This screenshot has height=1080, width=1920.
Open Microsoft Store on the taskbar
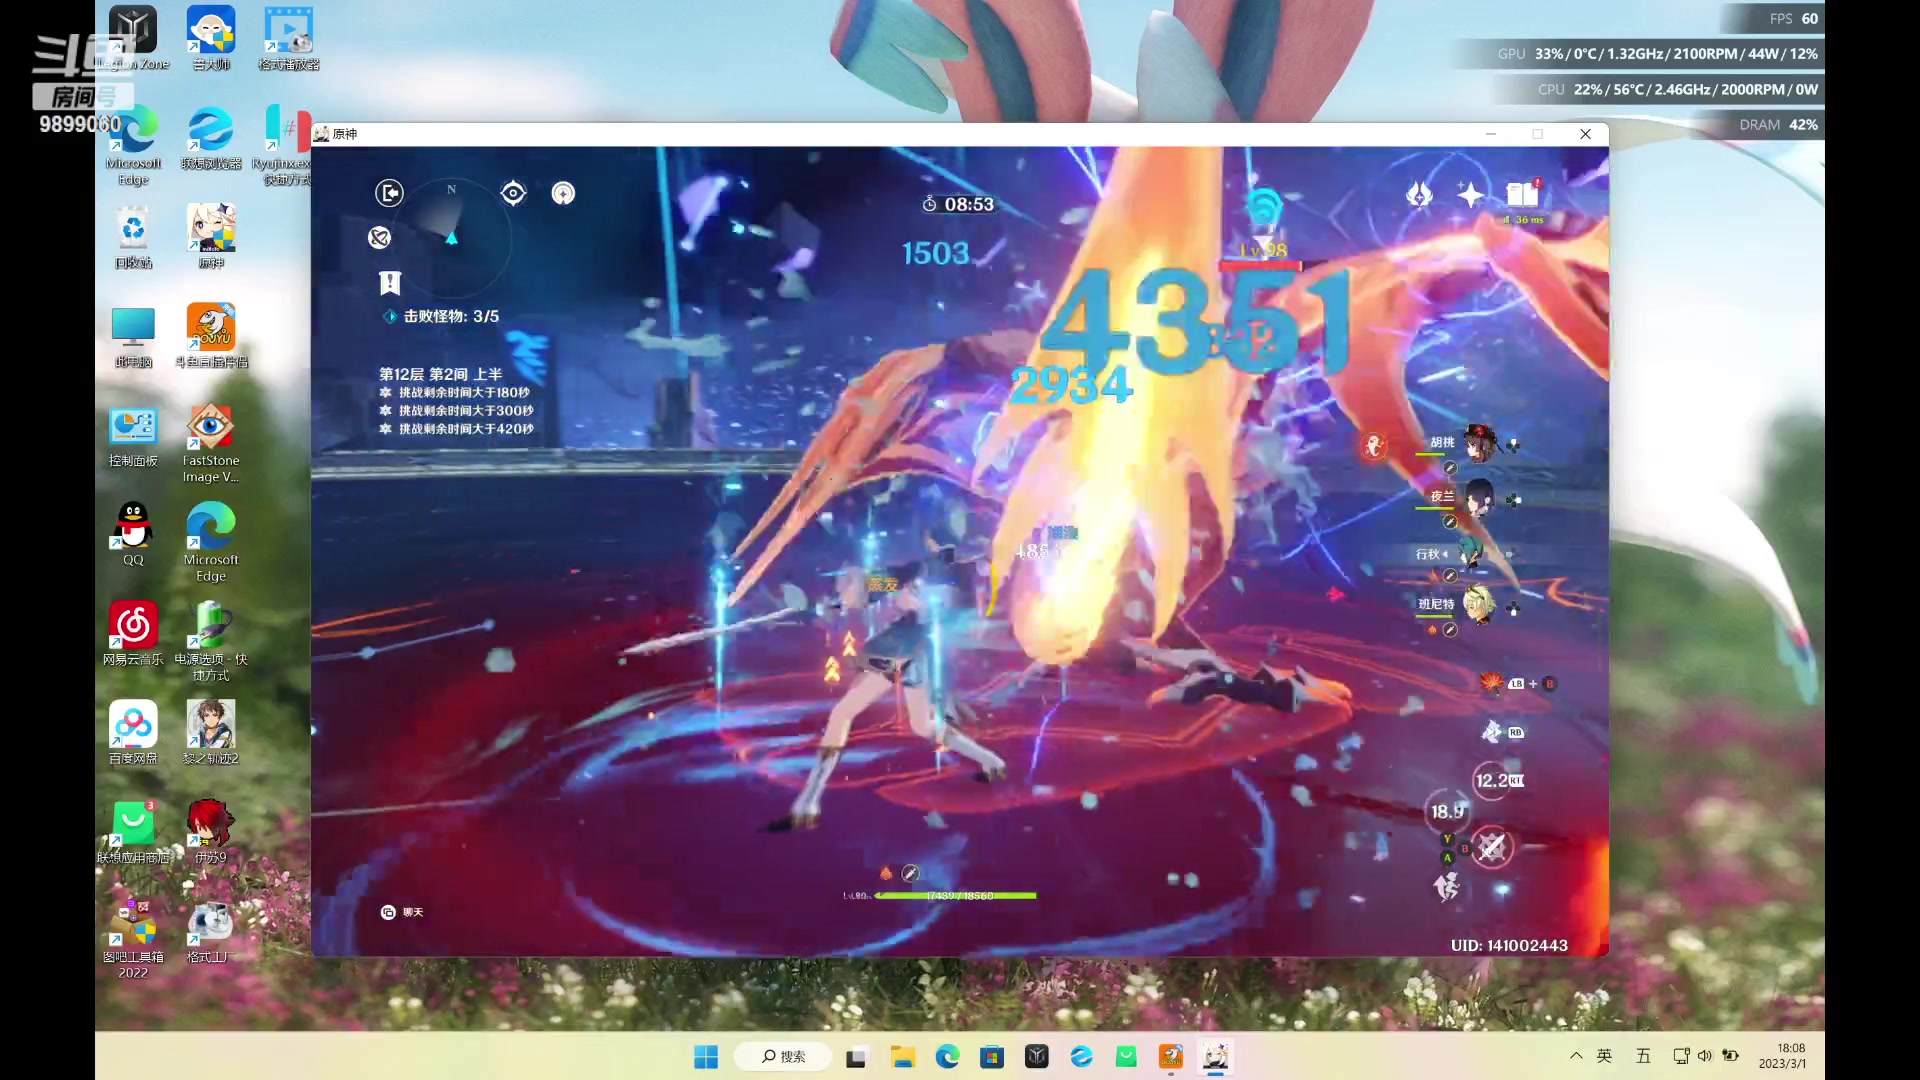pyautogui.click(x=992, y=1057)
